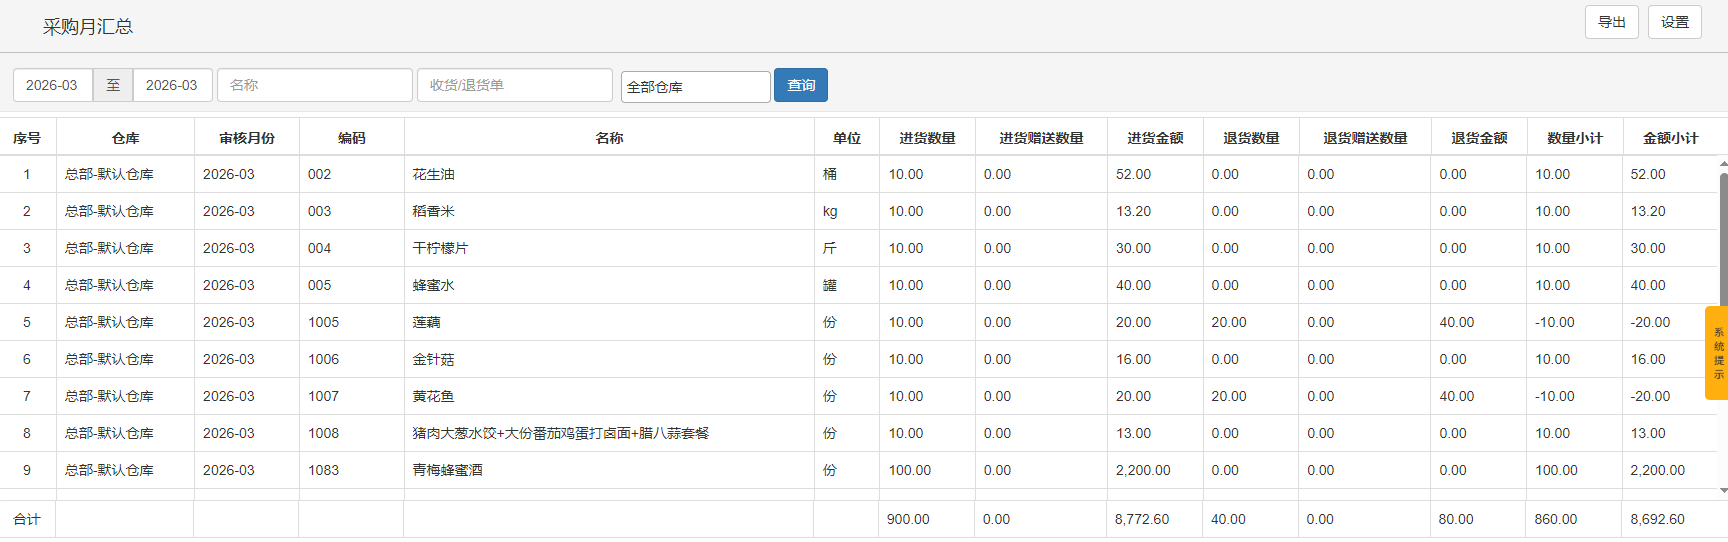Screen dimensions: 1728x542
Task: Select the 花生油 row
Action: 433,174
